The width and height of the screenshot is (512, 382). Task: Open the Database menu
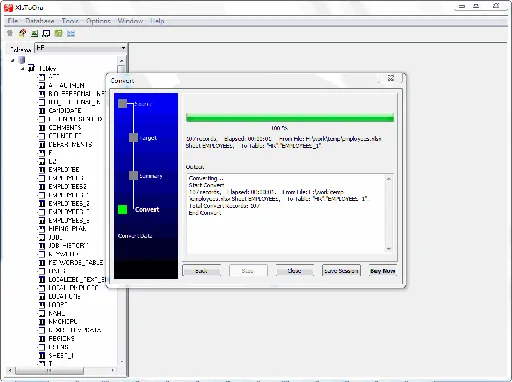(x=40, y=21)
